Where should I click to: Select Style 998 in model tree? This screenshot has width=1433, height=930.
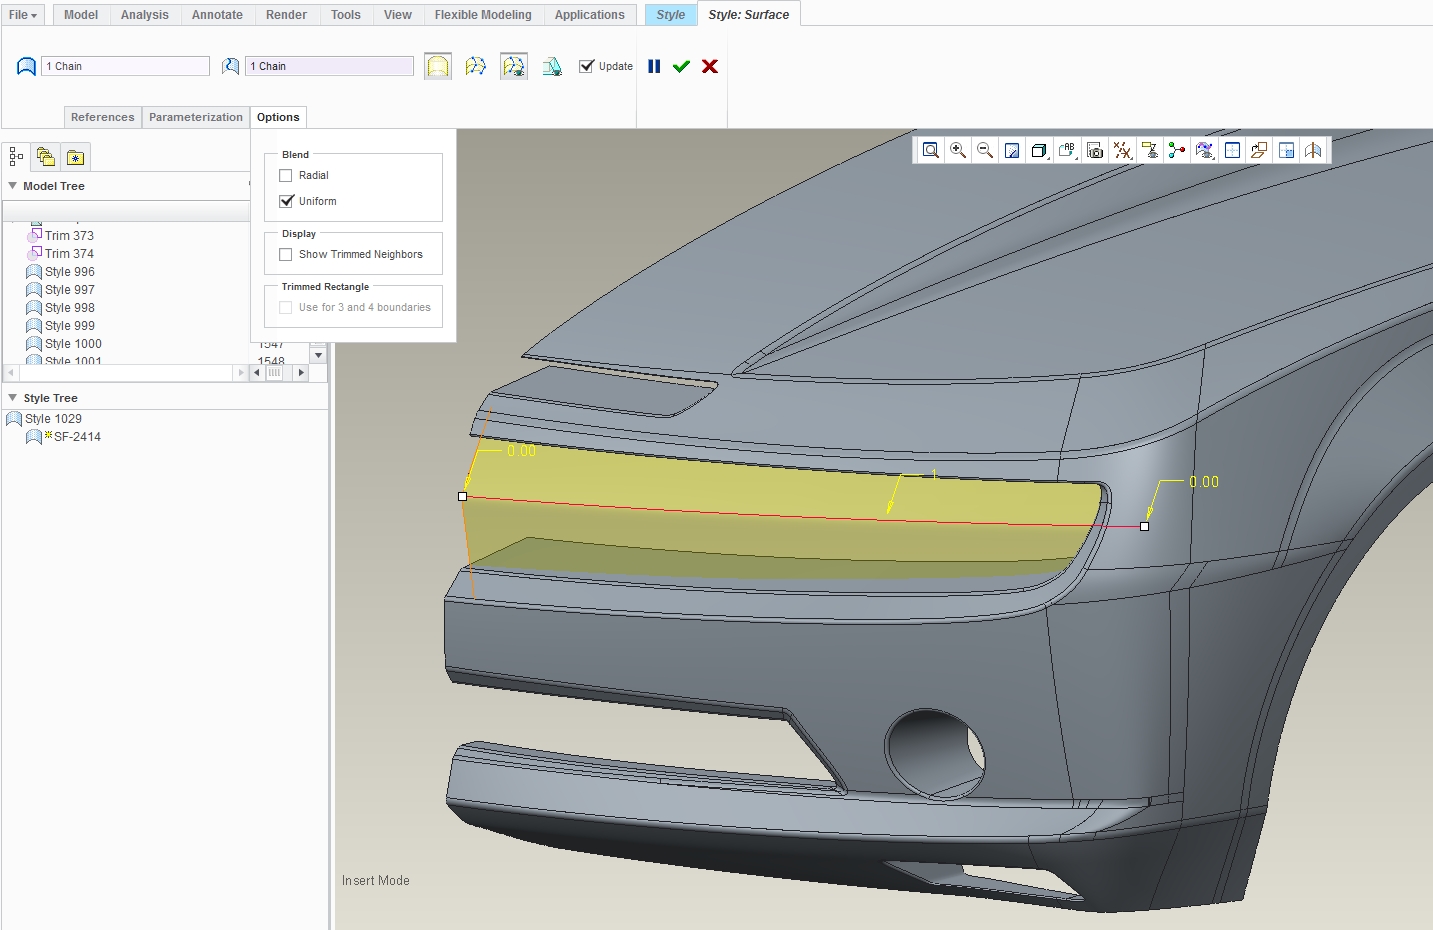point(60,308)
